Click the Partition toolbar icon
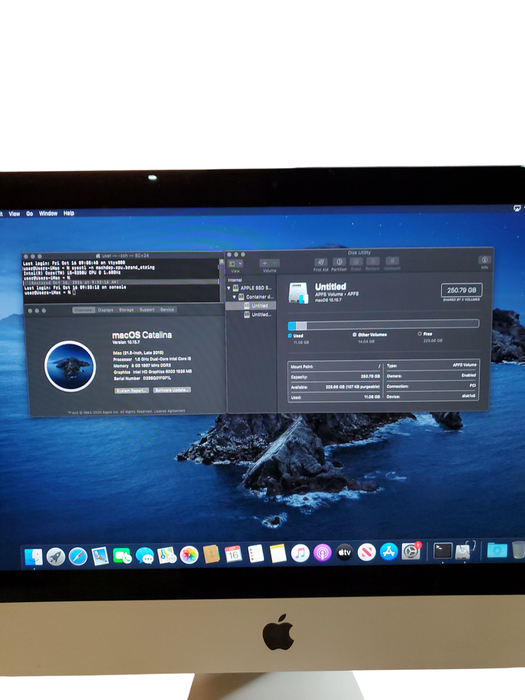525x700 pixels. tap(339, 262)
